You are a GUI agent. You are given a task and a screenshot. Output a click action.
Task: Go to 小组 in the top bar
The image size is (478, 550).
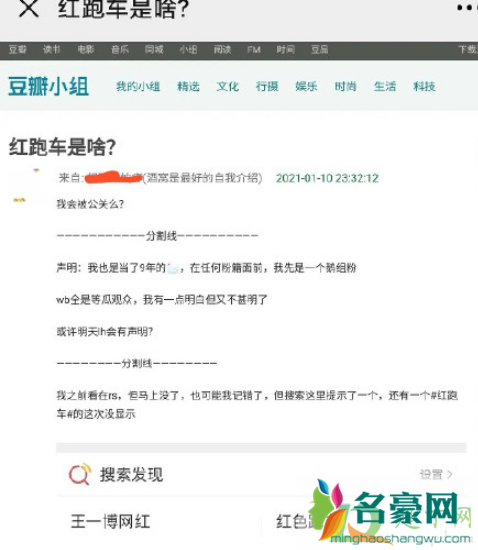[x=188, y=49]
